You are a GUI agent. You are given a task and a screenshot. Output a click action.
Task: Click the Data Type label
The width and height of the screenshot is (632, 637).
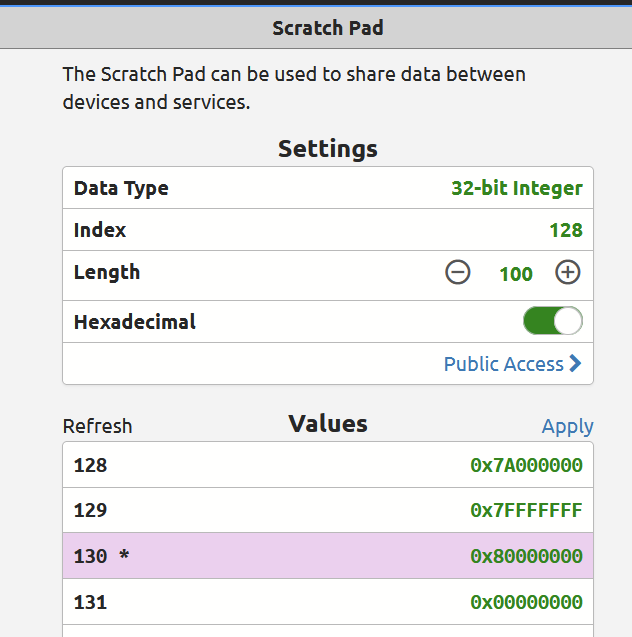[x=121, y=188]
